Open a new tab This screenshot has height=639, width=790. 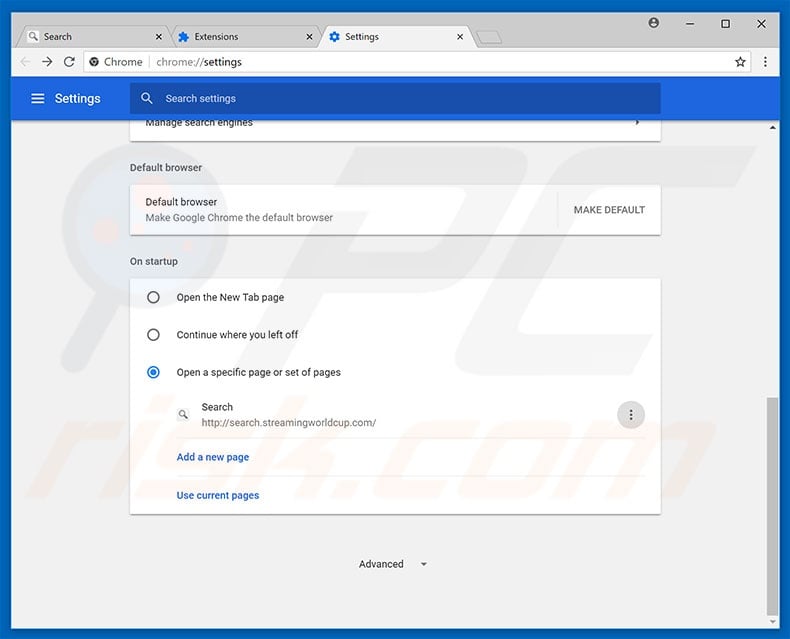point(489,37)
